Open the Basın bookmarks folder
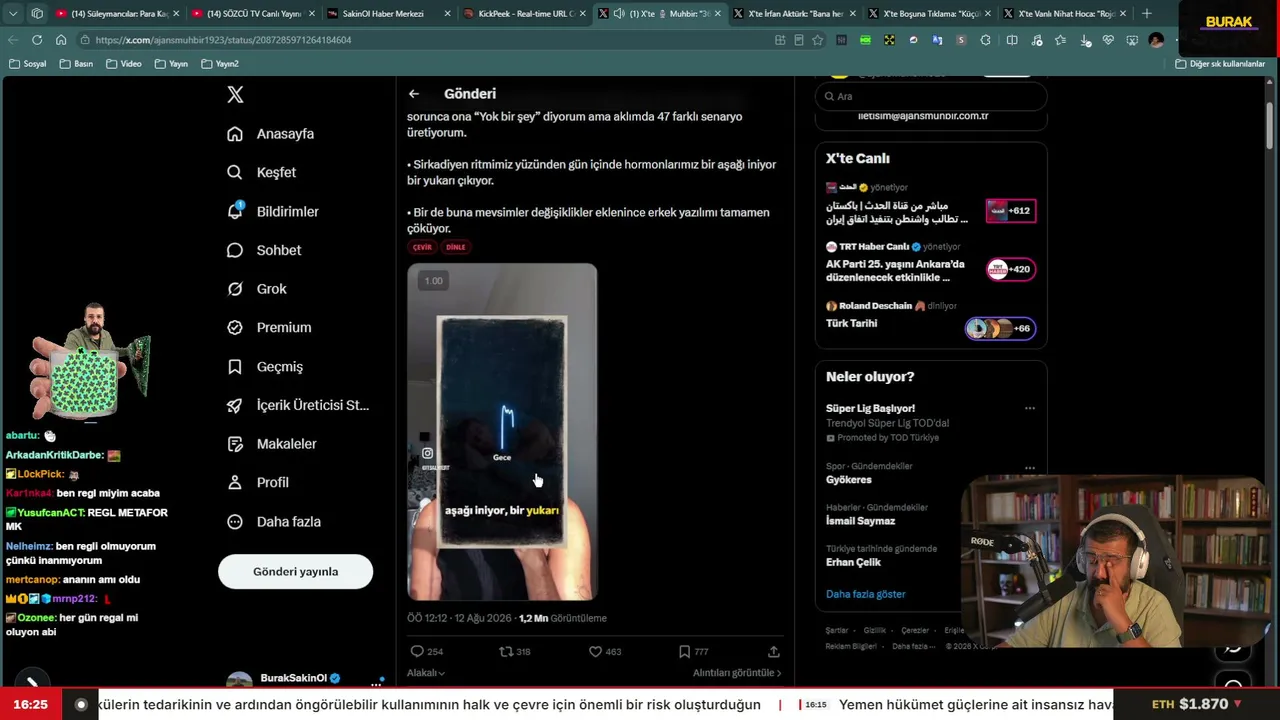This screenshot has width=1280, height=720. [x=76, y=64]
